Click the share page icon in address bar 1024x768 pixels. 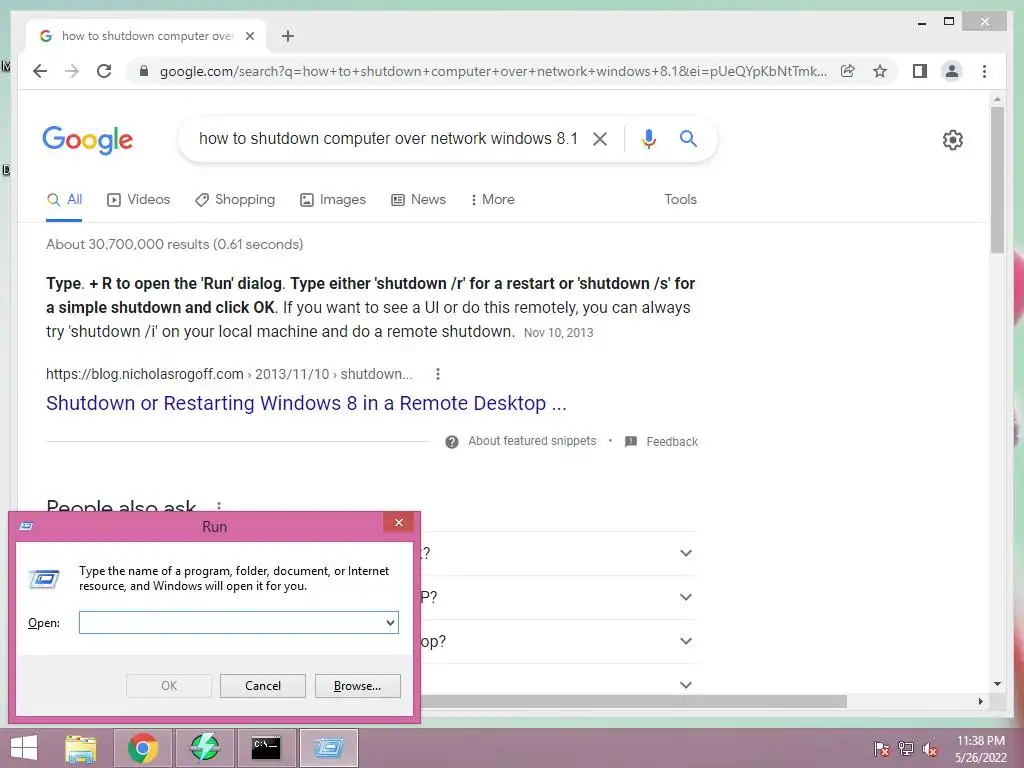click(848, 71)
